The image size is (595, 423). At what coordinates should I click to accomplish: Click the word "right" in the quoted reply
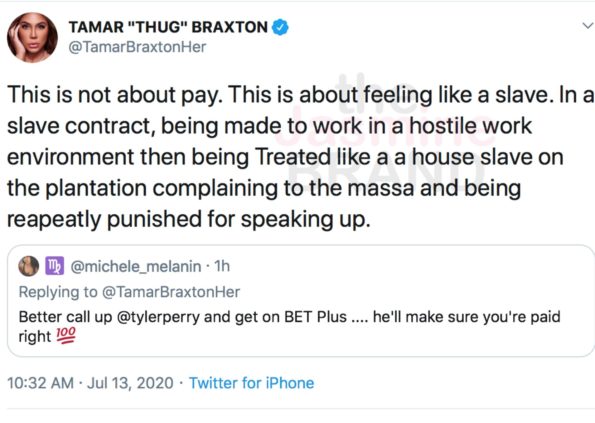pos(35,336)
